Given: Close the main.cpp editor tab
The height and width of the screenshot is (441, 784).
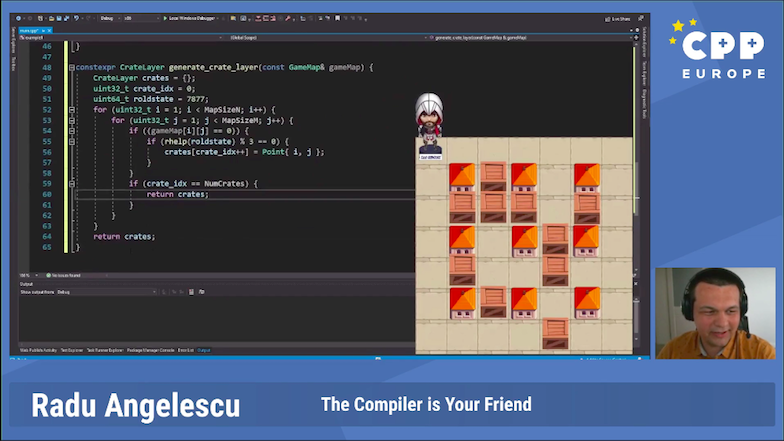Looking at the screenshot, I should (49, 30).
